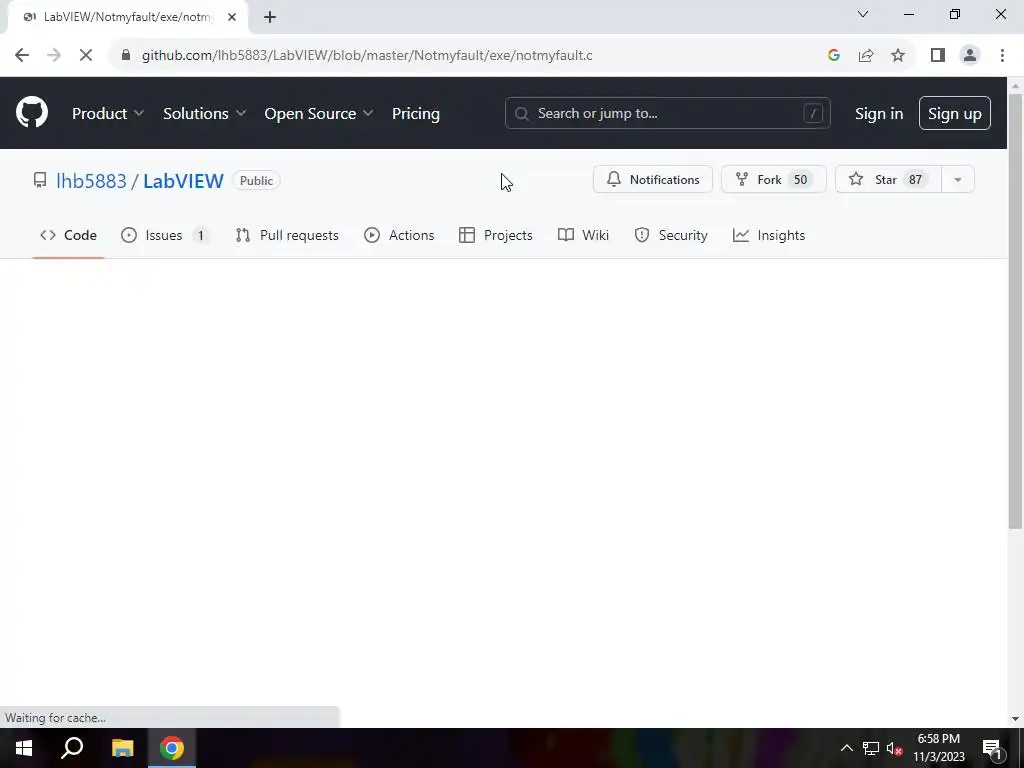
Task: Click the Sign in link
Action: click(879, 113)
